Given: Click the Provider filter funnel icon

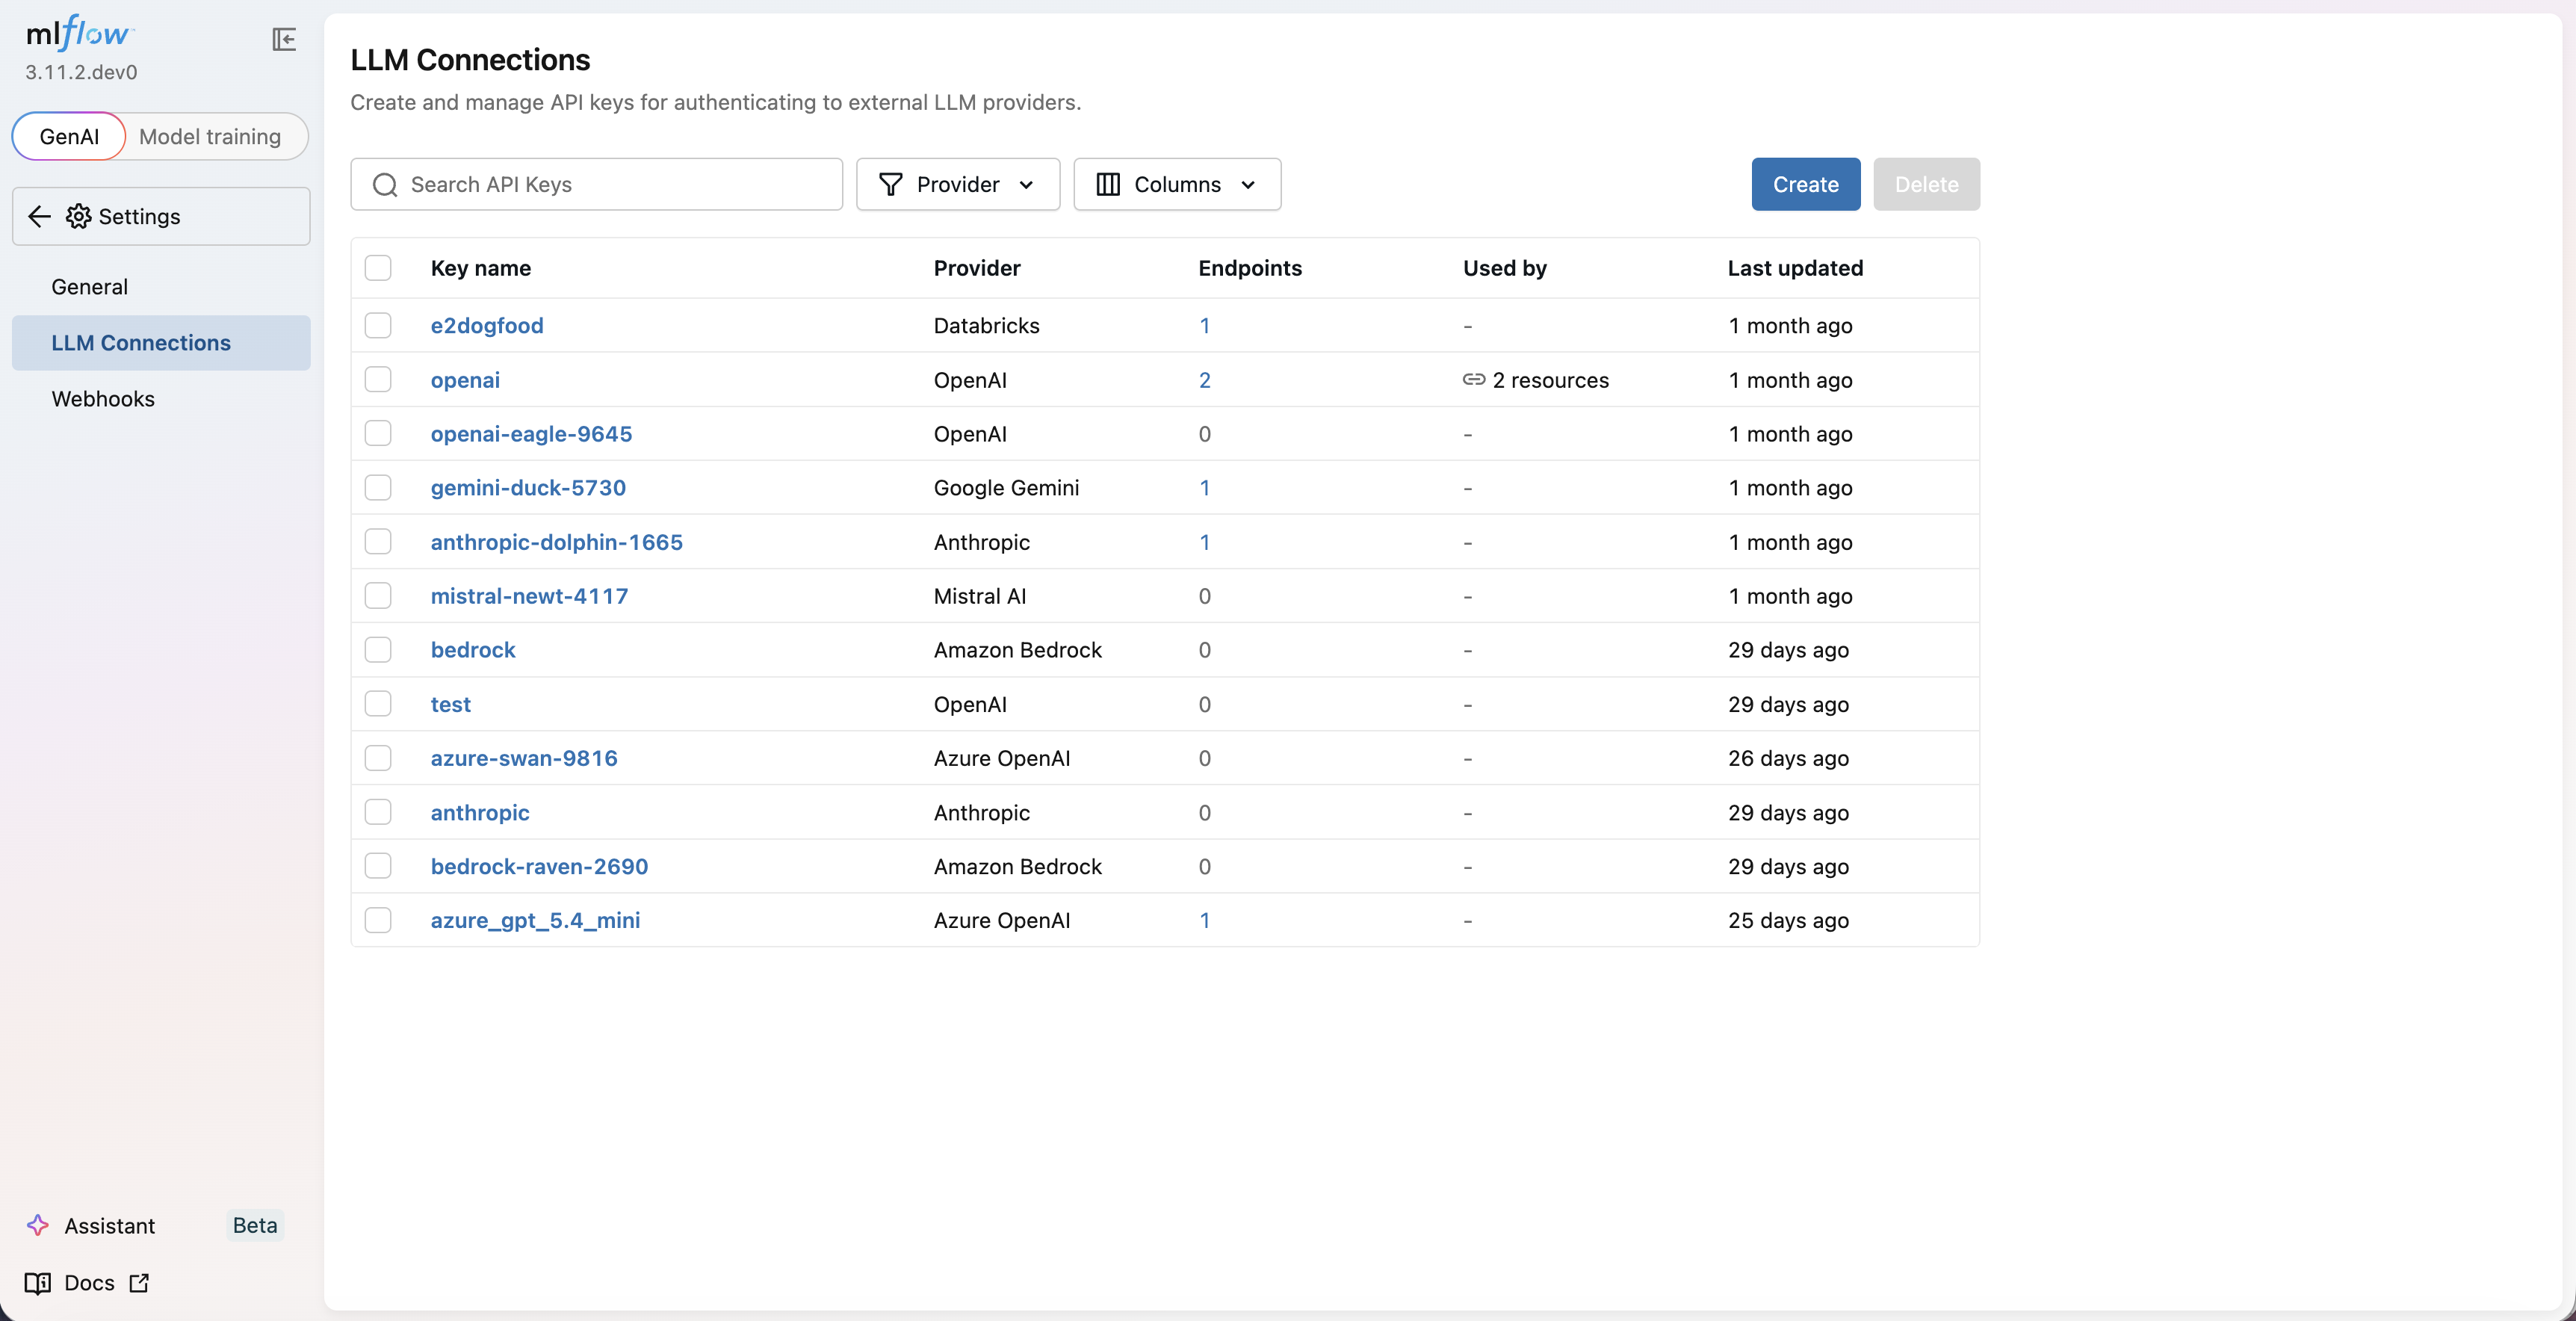Looking at the screenshot, I should pyautogui.click(x=890, y=184).
